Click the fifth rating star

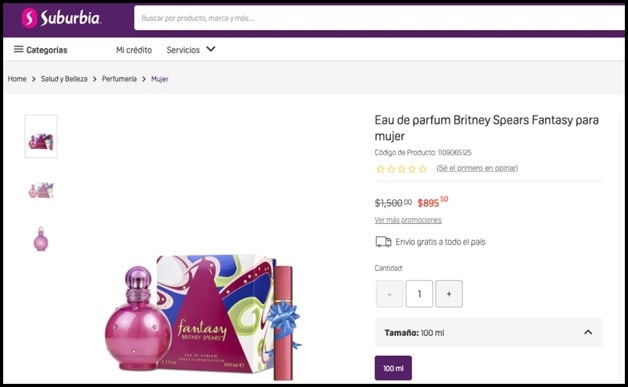pos(423,169)
